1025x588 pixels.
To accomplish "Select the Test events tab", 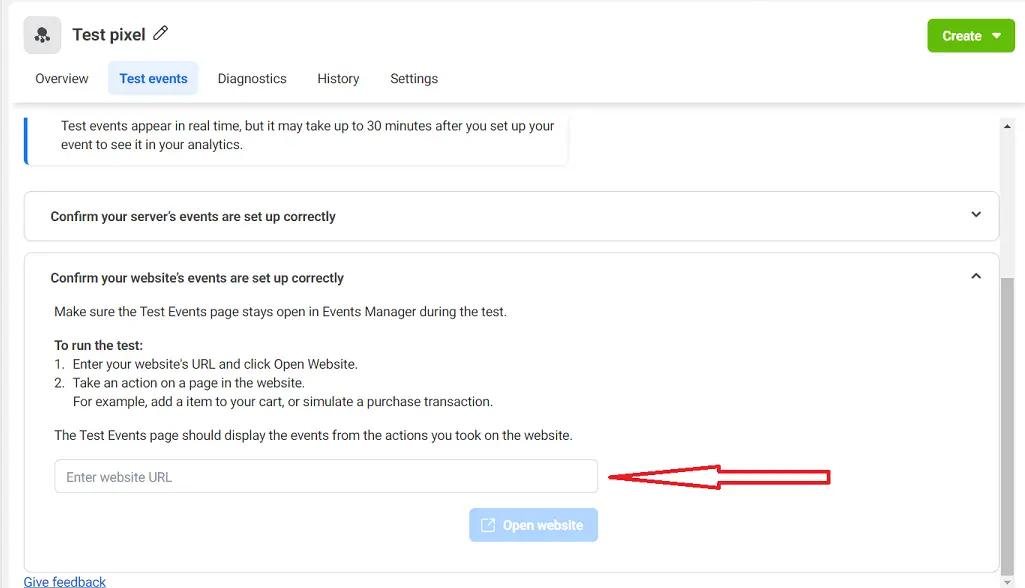I will (x=153, y=78).
